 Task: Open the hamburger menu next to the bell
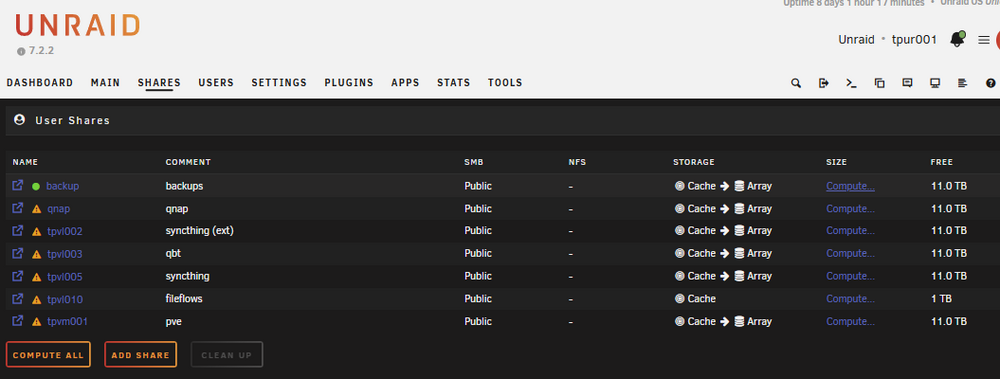983,40
